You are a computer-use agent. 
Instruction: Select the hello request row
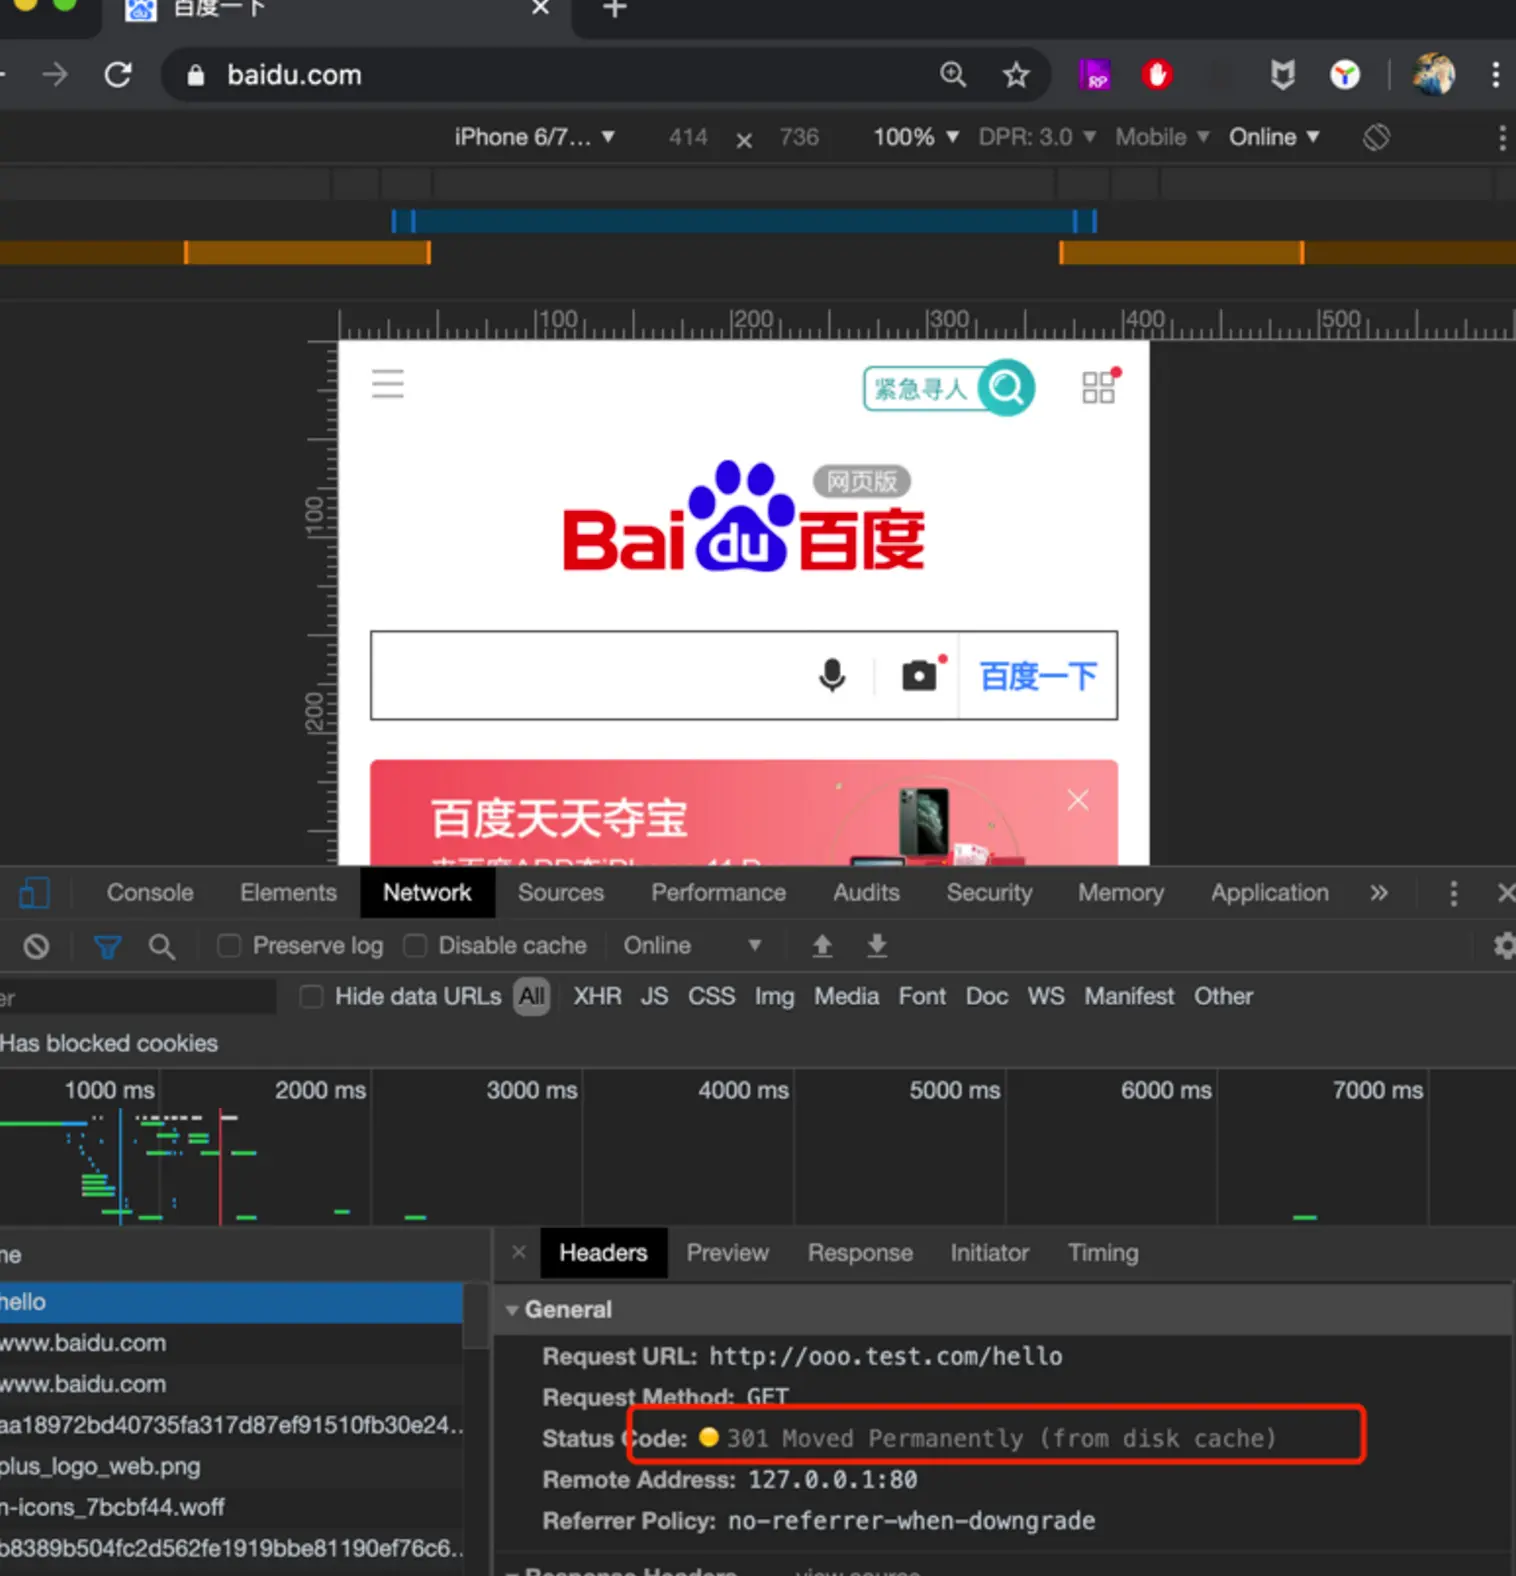pyautogui.click(x=232, y=1302)
